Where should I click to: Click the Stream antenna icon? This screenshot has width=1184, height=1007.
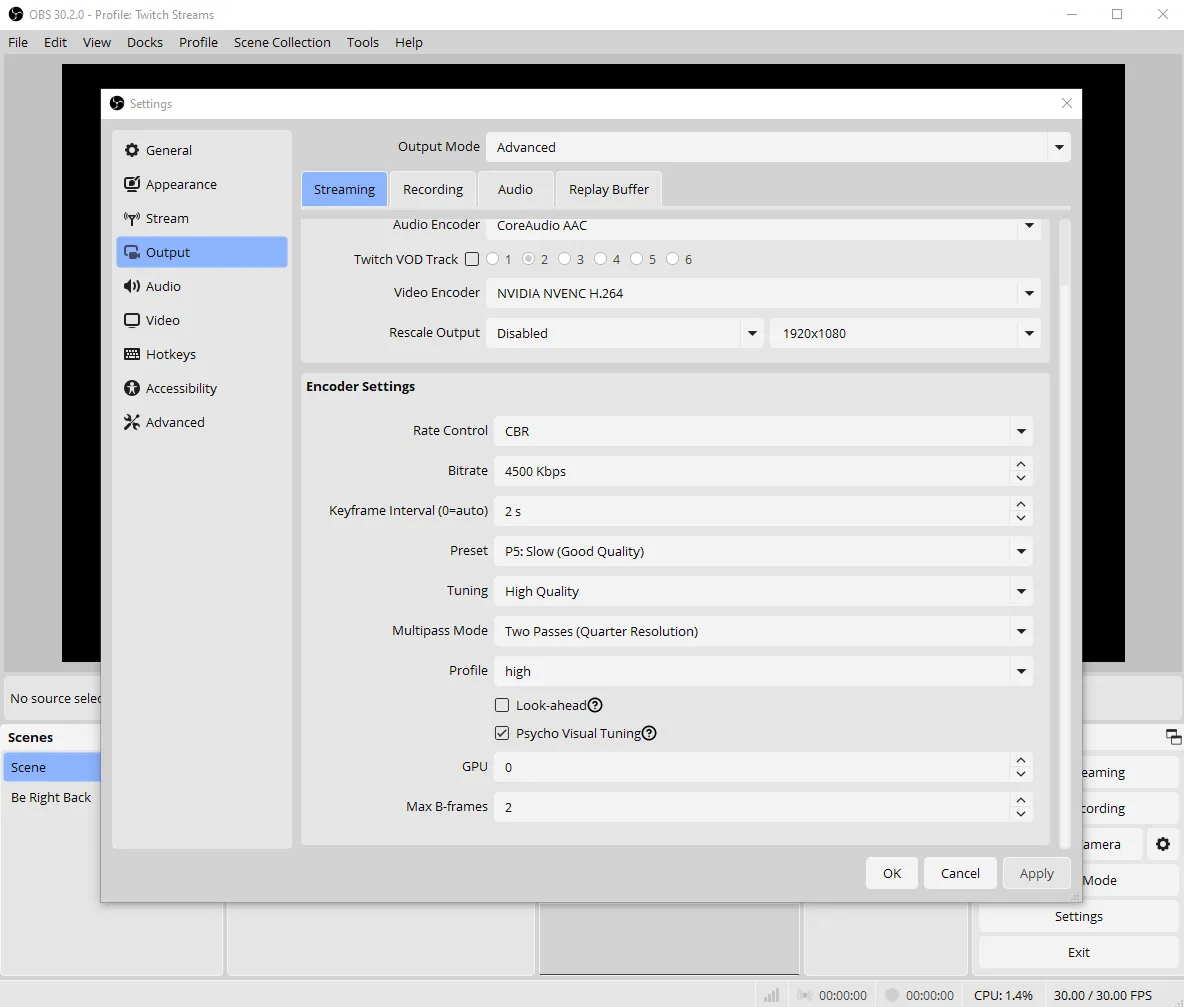click(132, 218)
